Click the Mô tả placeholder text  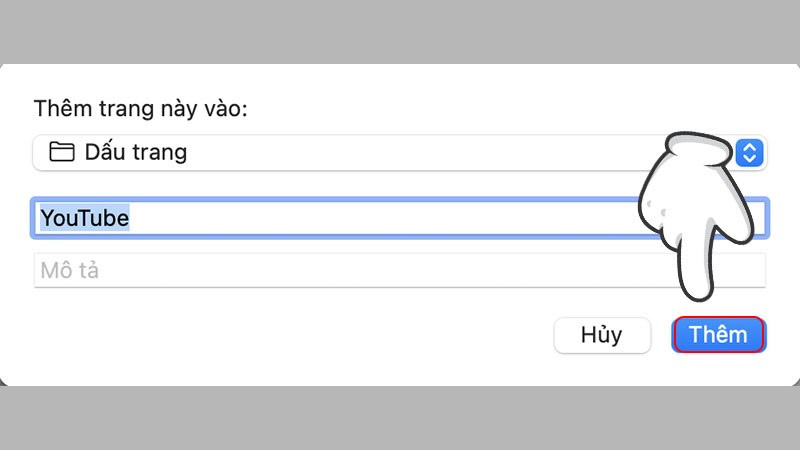[69, 270]
